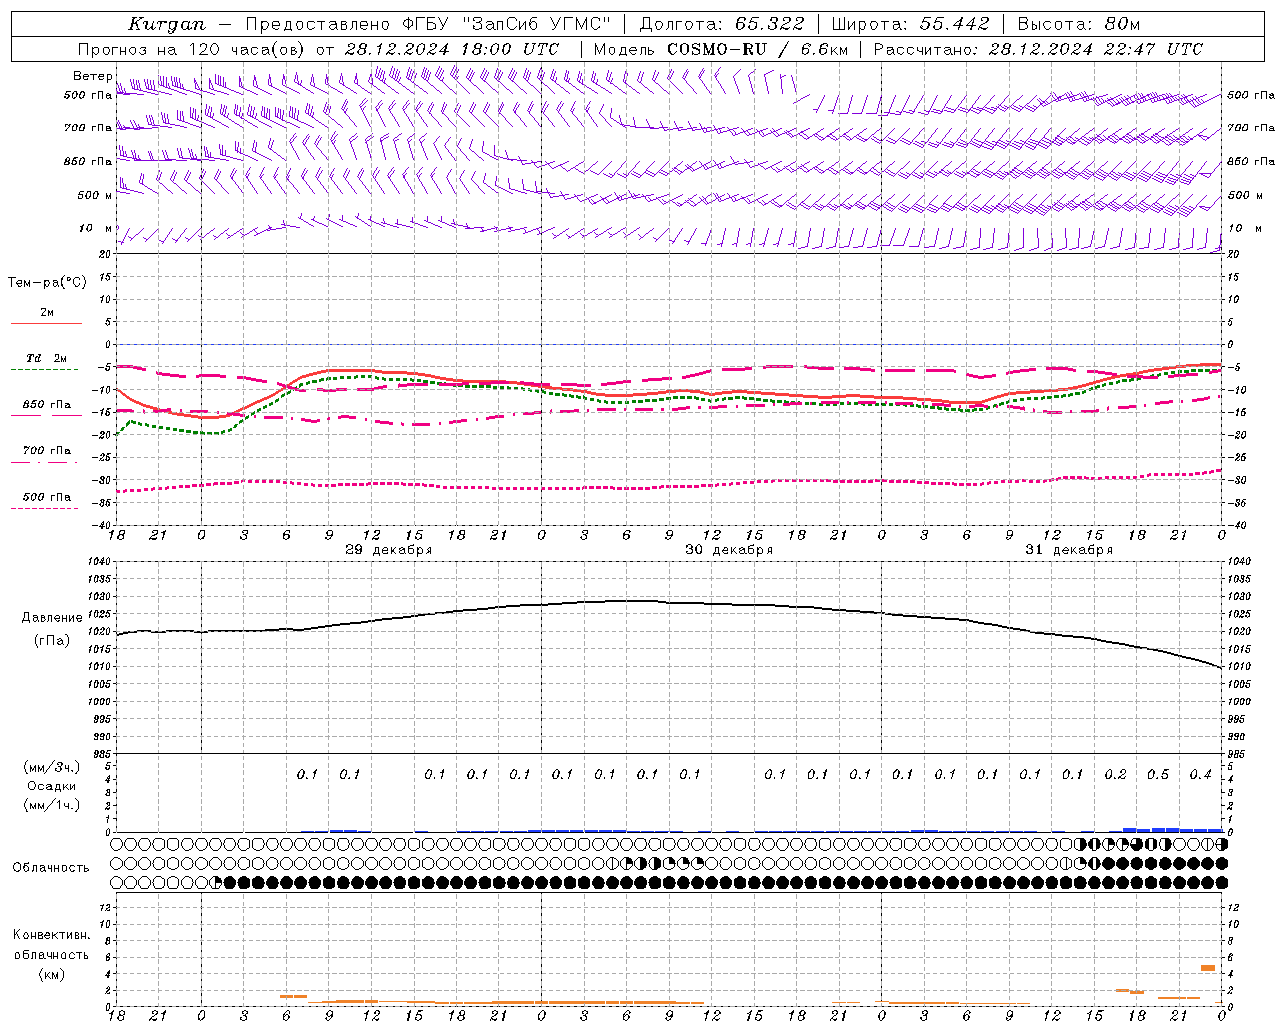Viewport: 1280px width, 1024px height.
Task: Click the (мм/3ч.) precipitation unit label
Action: click(x=52, y=767)
